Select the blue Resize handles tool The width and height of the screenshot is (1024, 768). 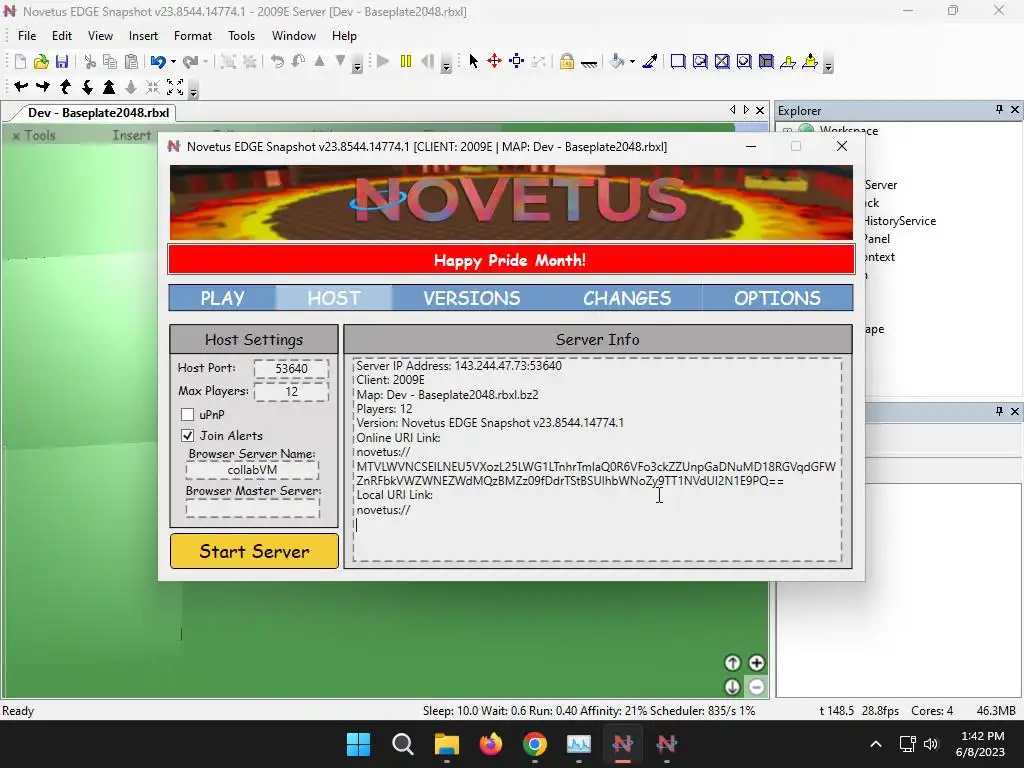(x=517, y=61)
